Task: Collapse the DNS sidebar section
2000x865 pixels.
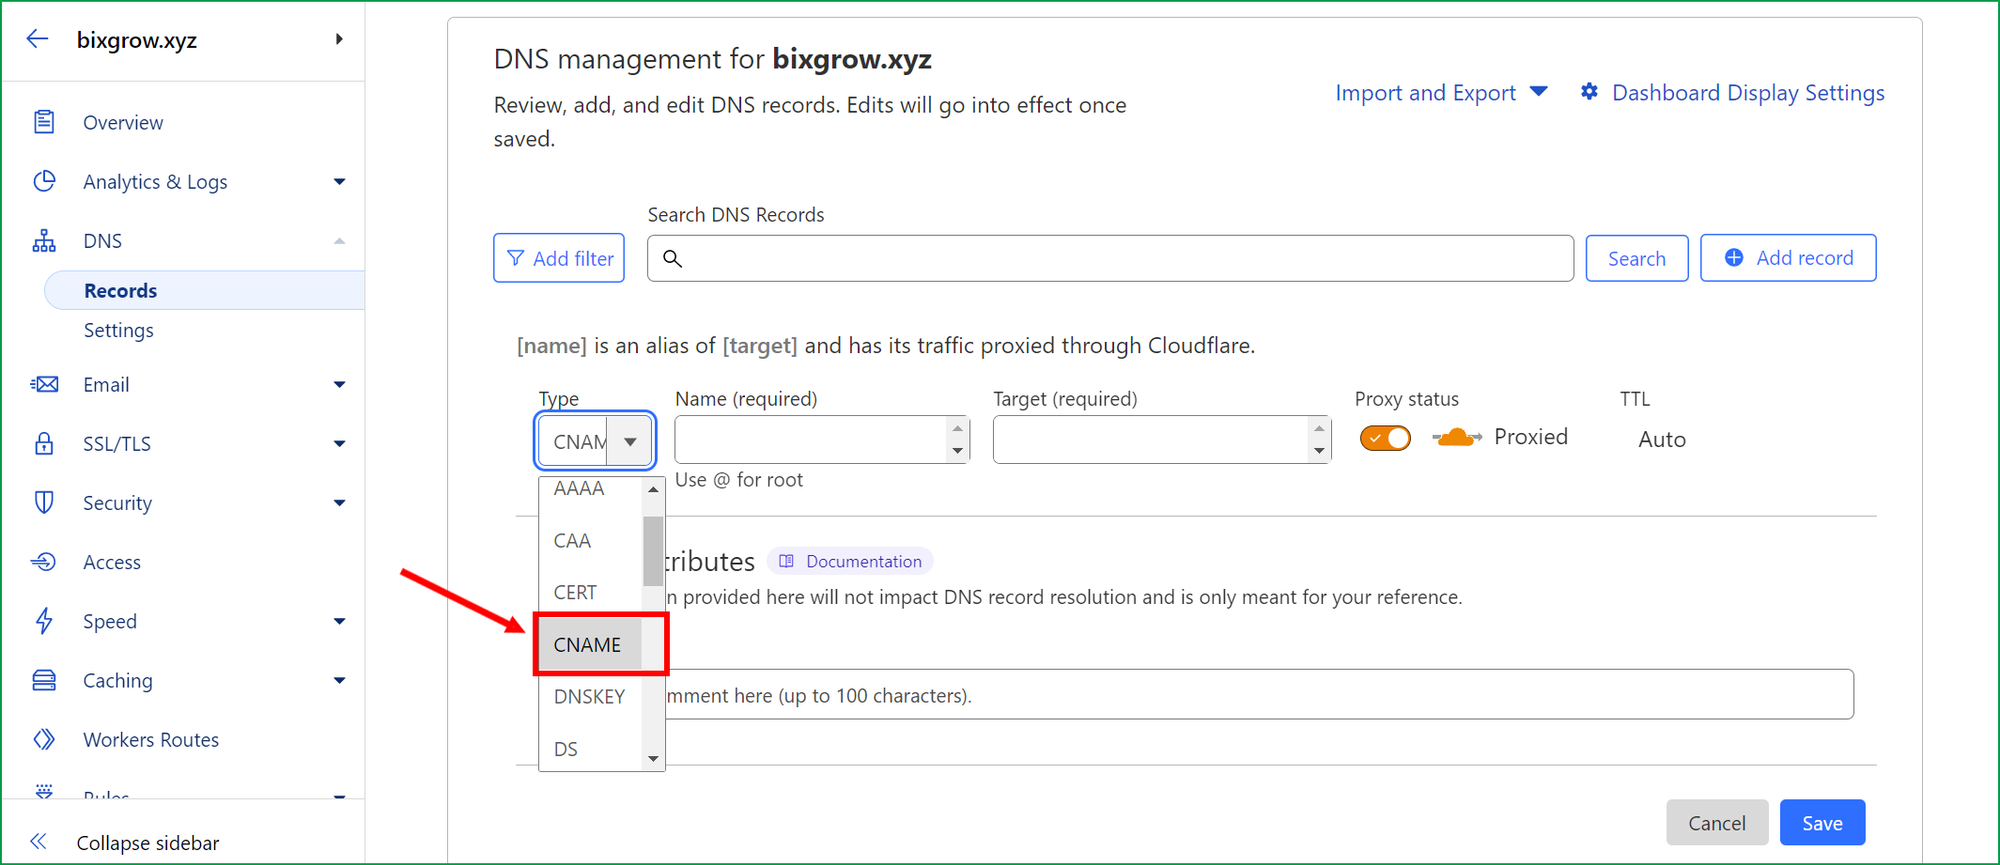Action: click(x=339, y=241)
